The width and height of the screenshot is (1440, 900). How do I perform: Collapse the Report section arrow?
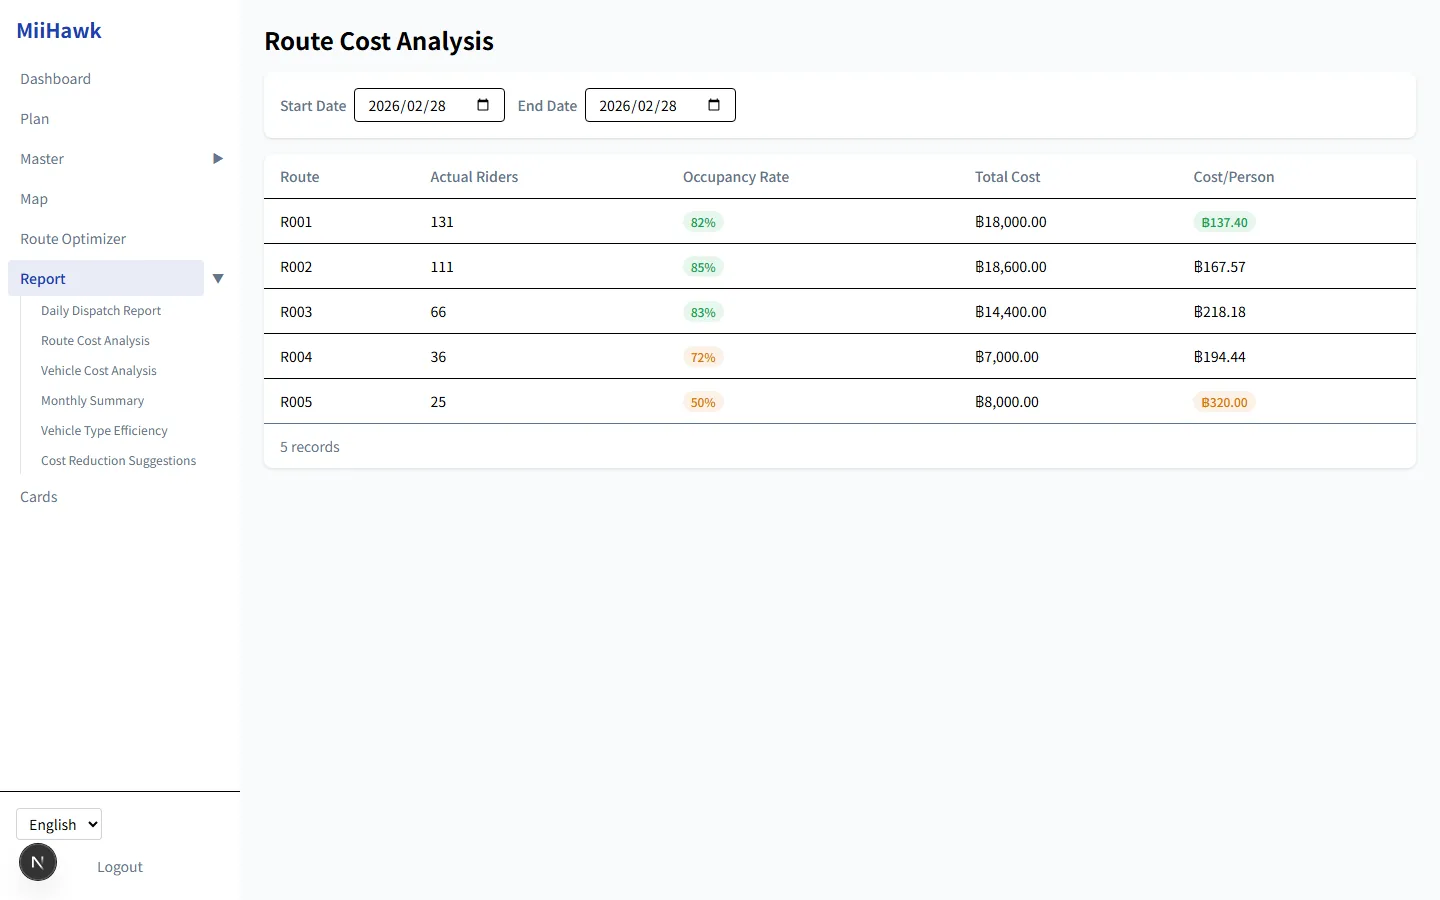click(x=218, y=279)
